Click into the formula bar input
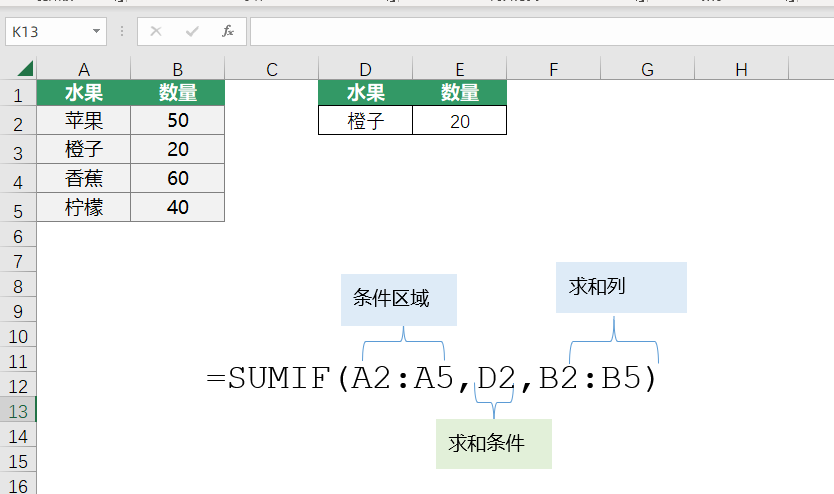Viewport: 834px width, 494px height. pos(541,31)
